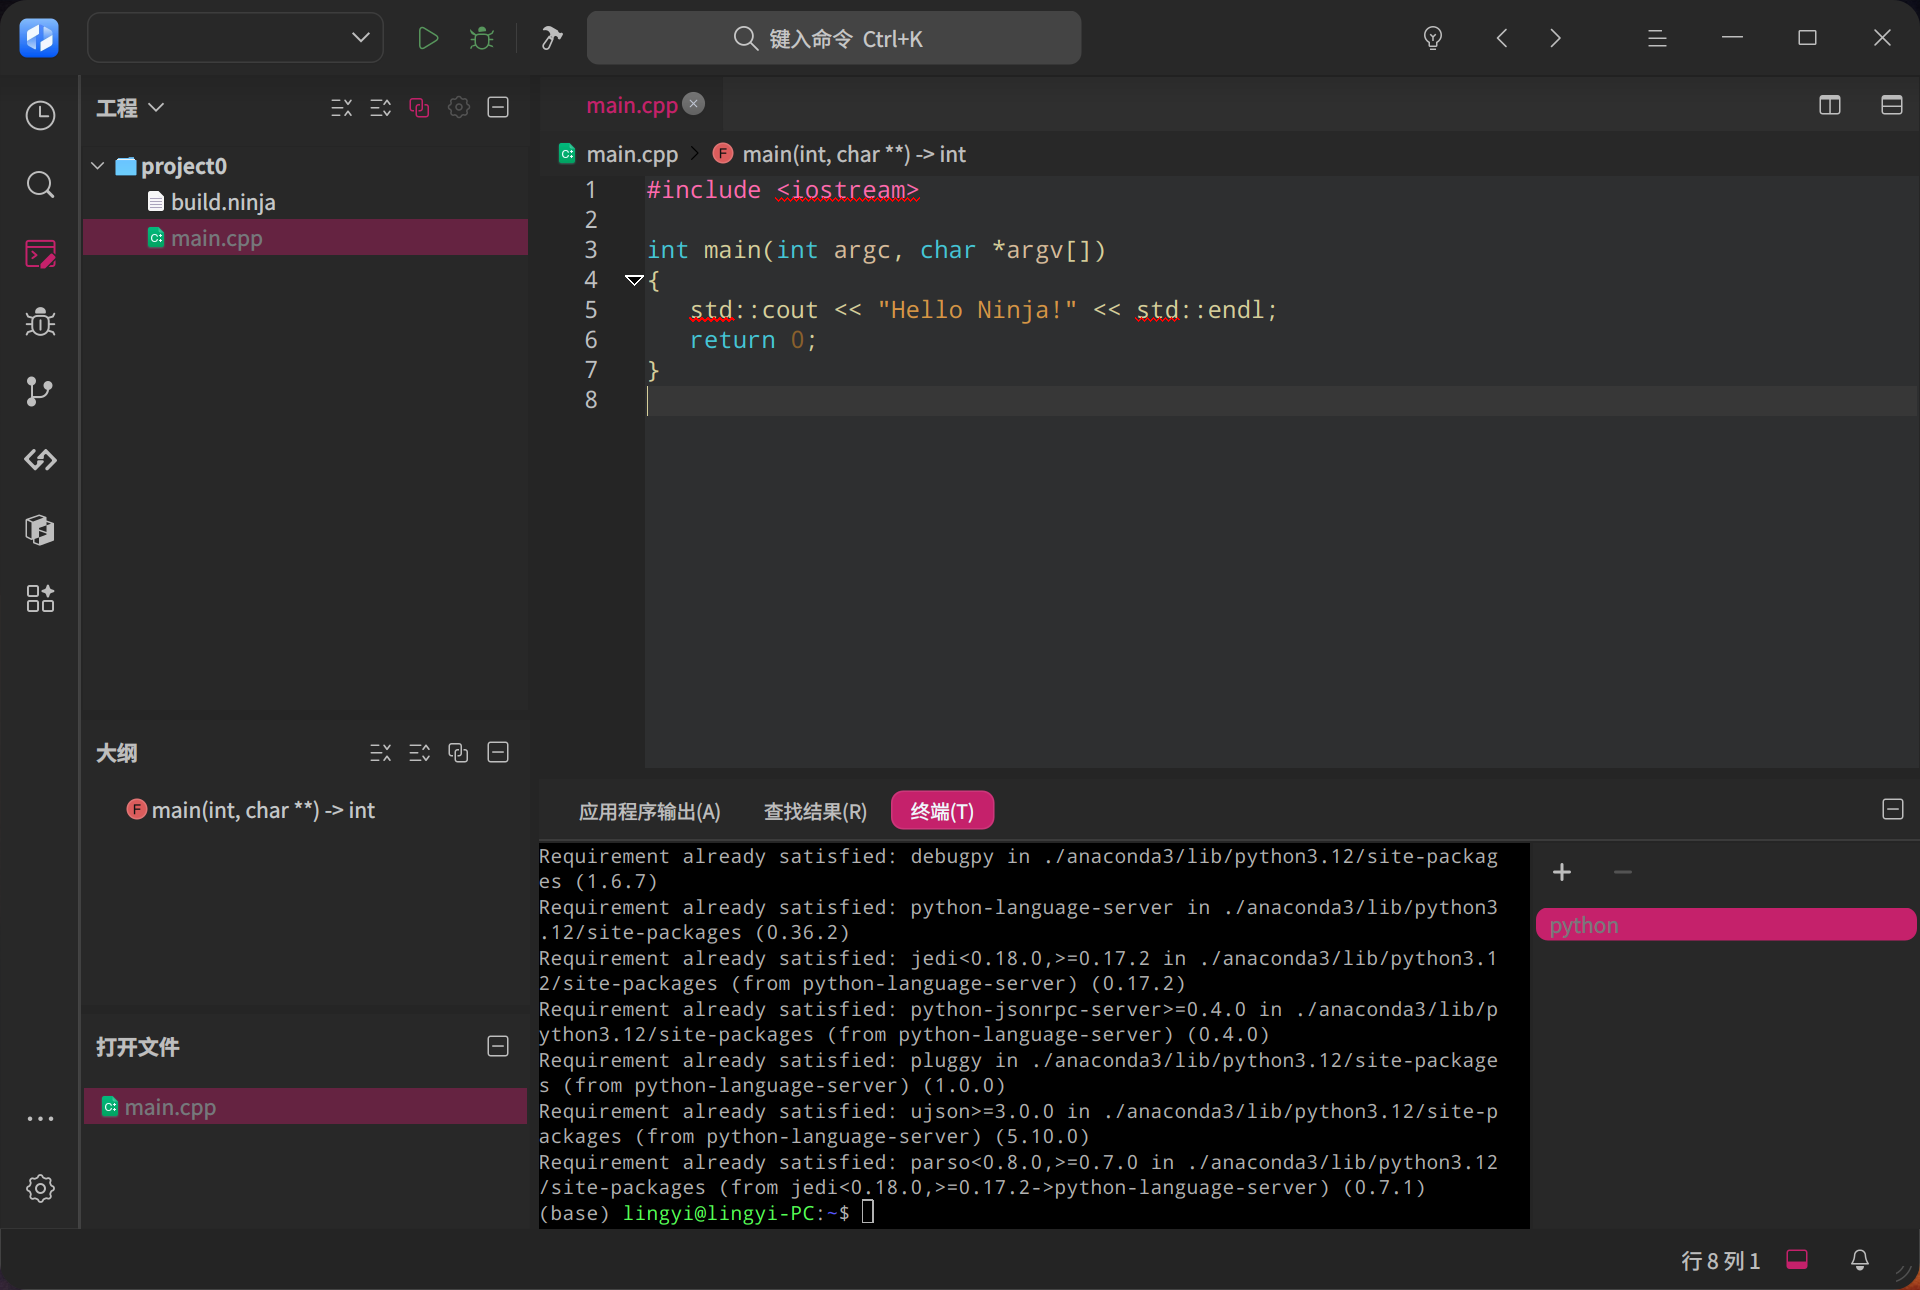Open the debug bug sidebar panel
This screenshot has height=1290, width=1920.
click(x=40, y=322)
